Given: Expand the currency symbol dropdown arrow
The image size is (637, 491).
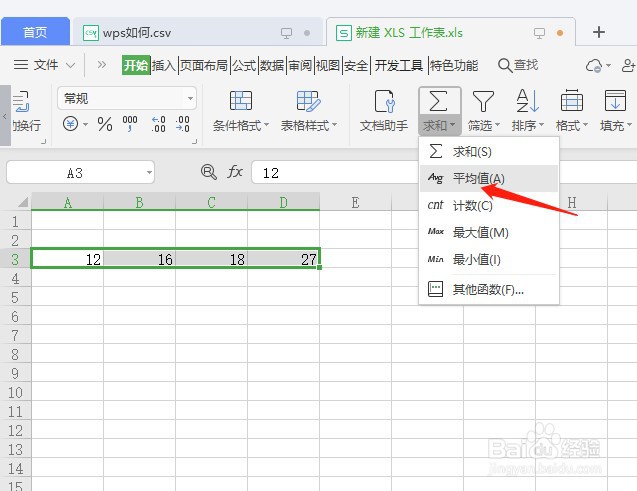Looking at the screenshot, I should click(86, 124).
